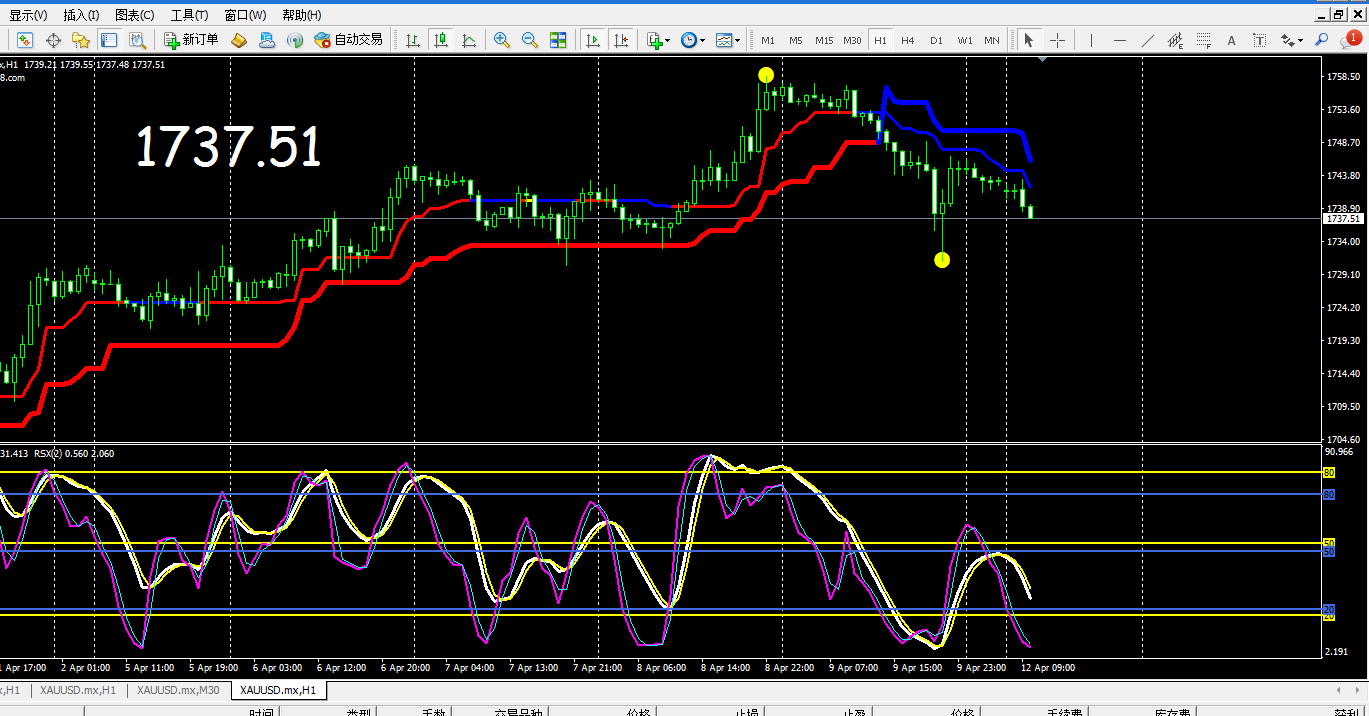Click the New Order (新订单) button
Viewport: 1369px width, 716px height.
pyautogui.click(x=191, y=40)
